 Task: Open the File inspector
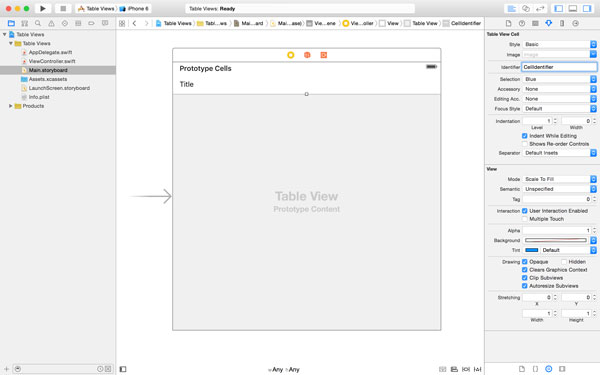click(x=508, y=23)
